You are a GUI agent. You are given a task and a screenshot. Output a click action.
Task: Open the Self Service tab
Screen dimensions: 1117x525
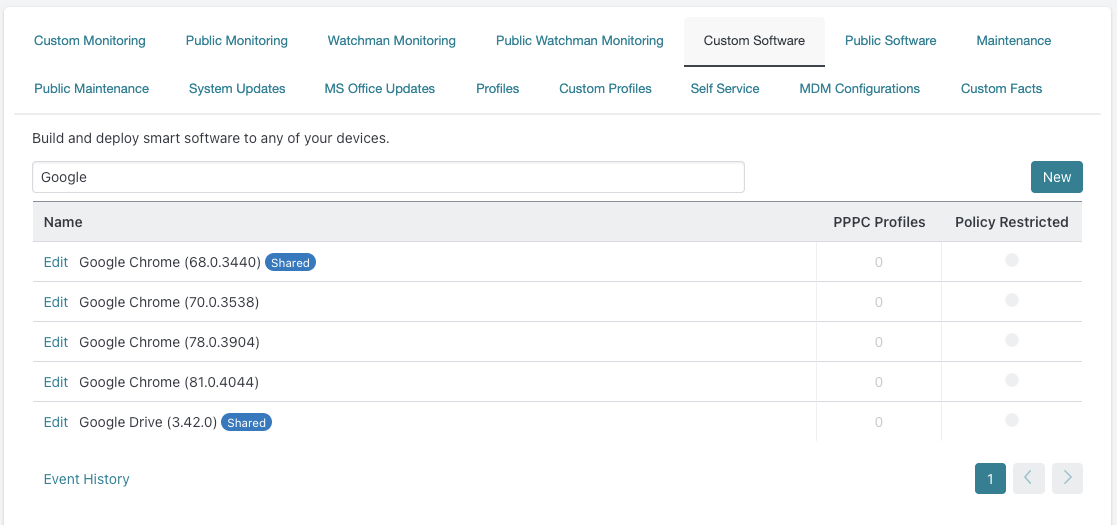coord(724,88)
